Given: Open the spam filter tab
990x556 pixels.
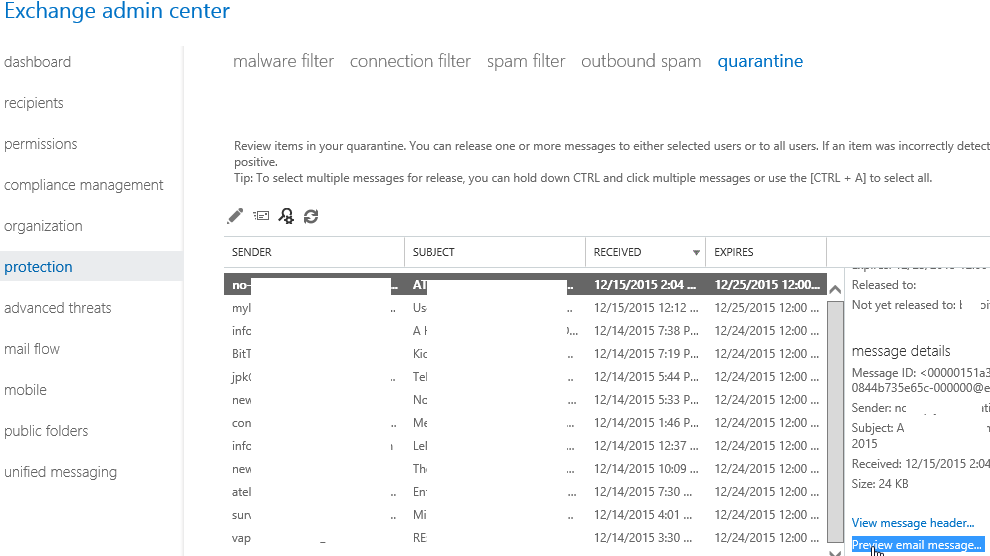Looking at the screenshot, I should 526,61.
